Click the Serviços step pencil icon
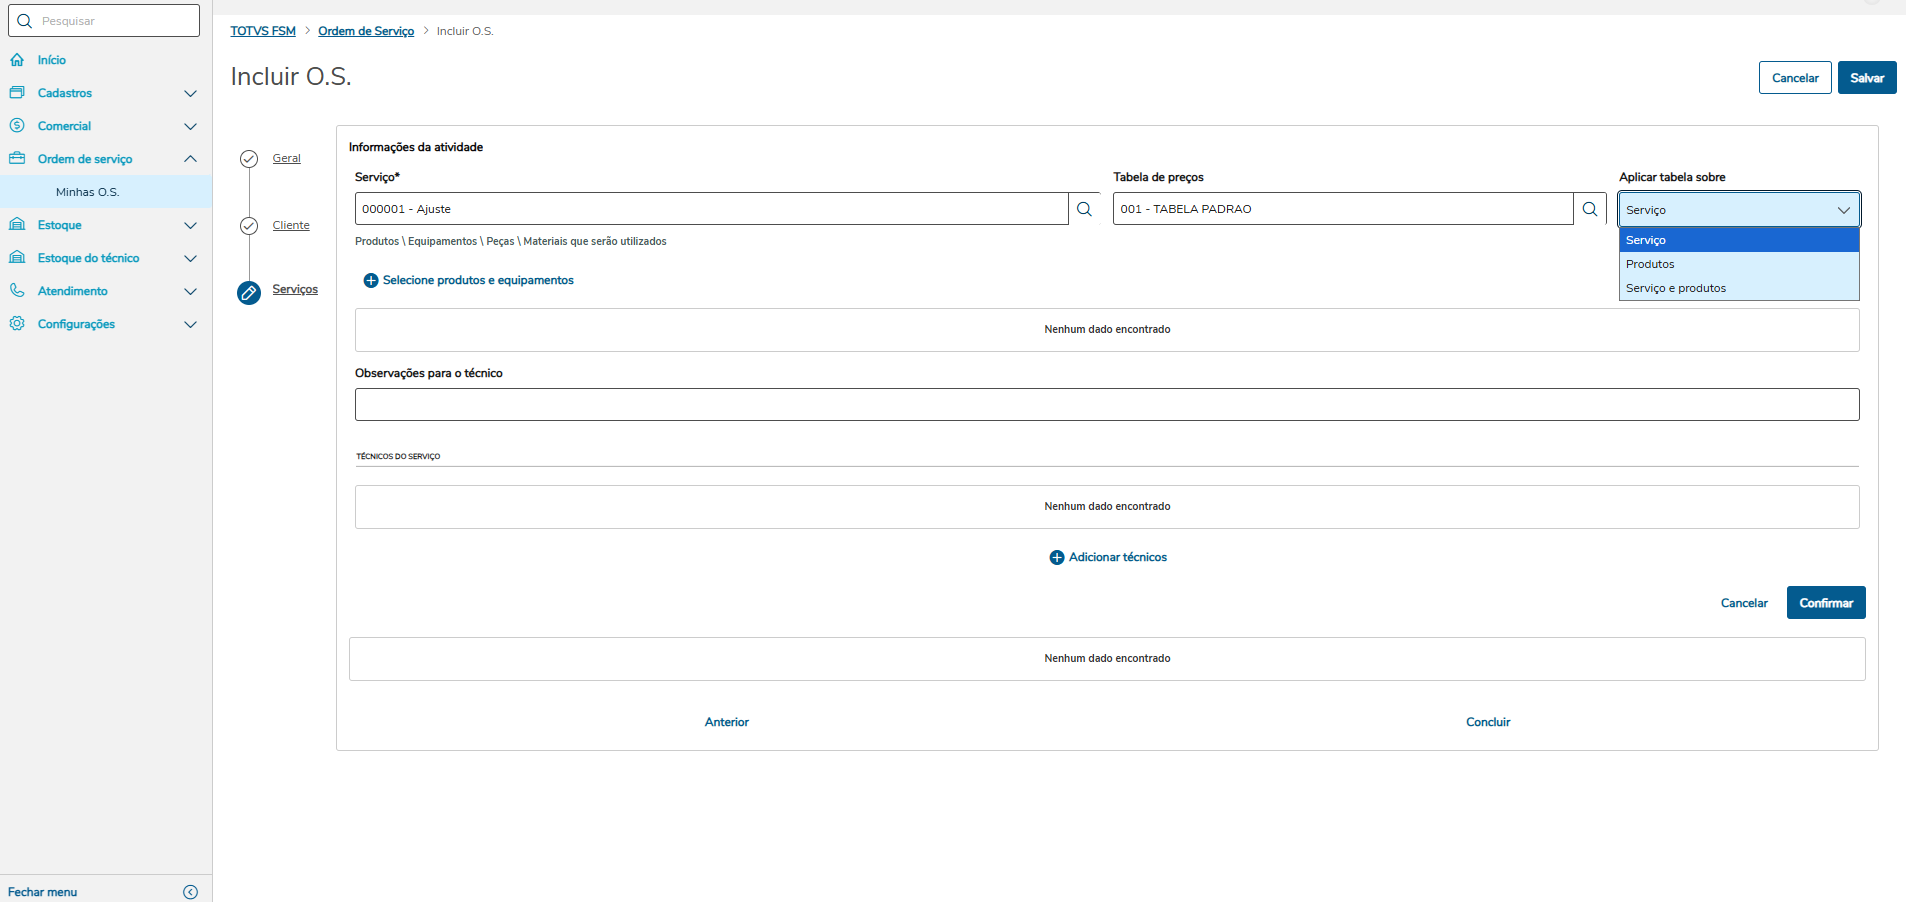Viewport: 1906px width, 902px height. tap(249, 292)
